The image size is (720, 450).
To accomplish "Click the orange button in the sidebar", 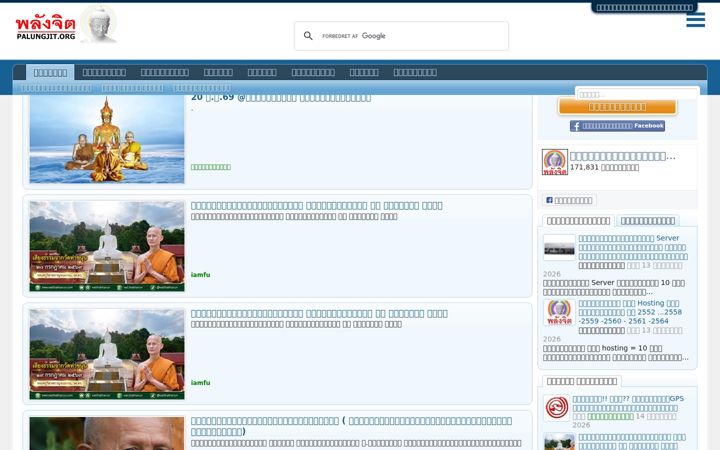I will point(617,107).
